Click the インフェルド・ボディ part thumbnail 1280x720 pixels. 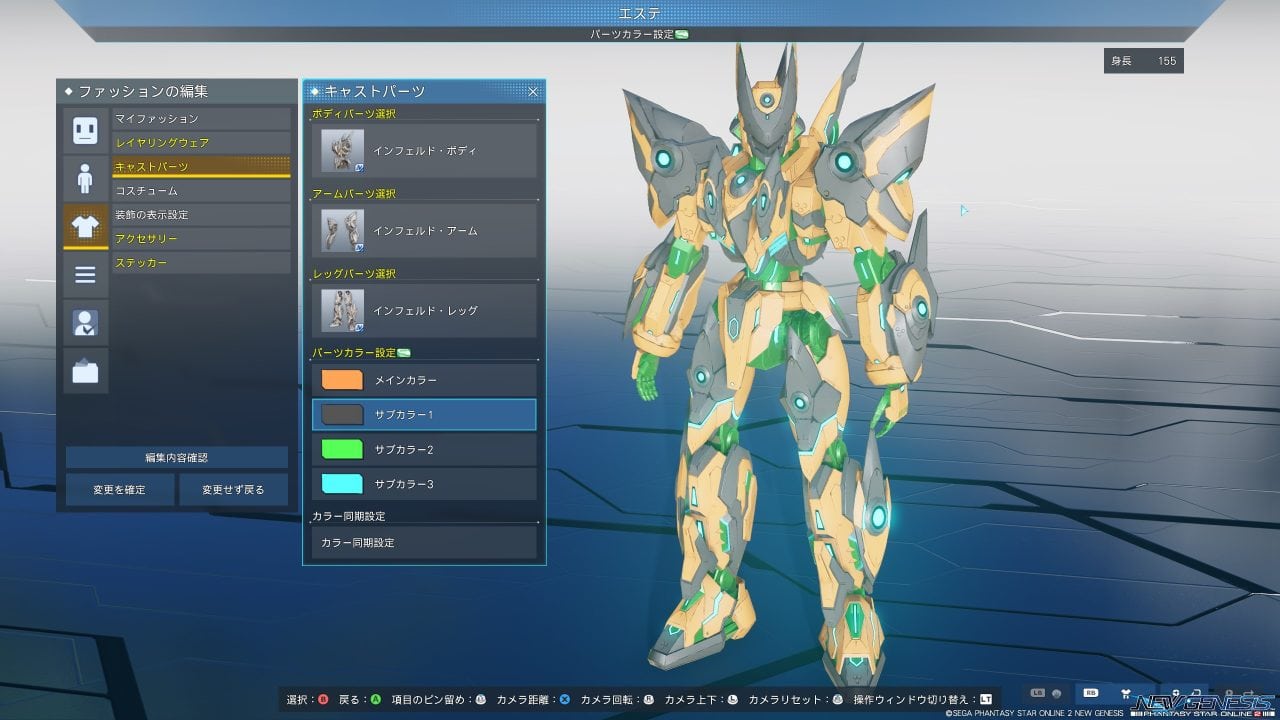pos(343,151)
